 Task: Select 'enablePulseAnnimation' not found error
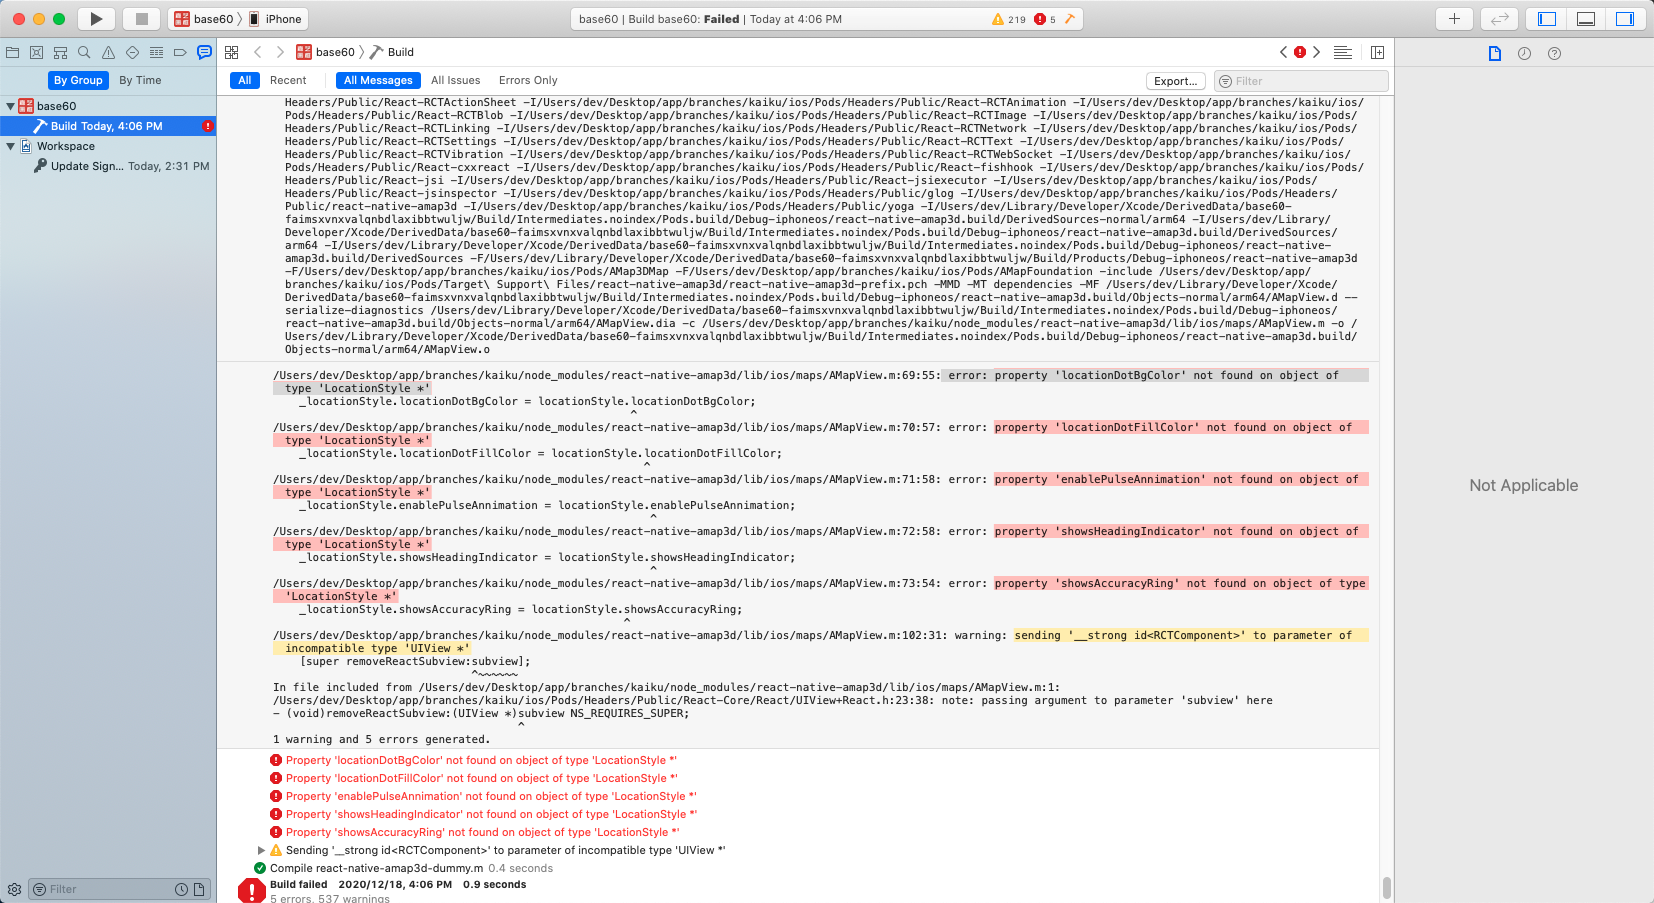point(483,796)
